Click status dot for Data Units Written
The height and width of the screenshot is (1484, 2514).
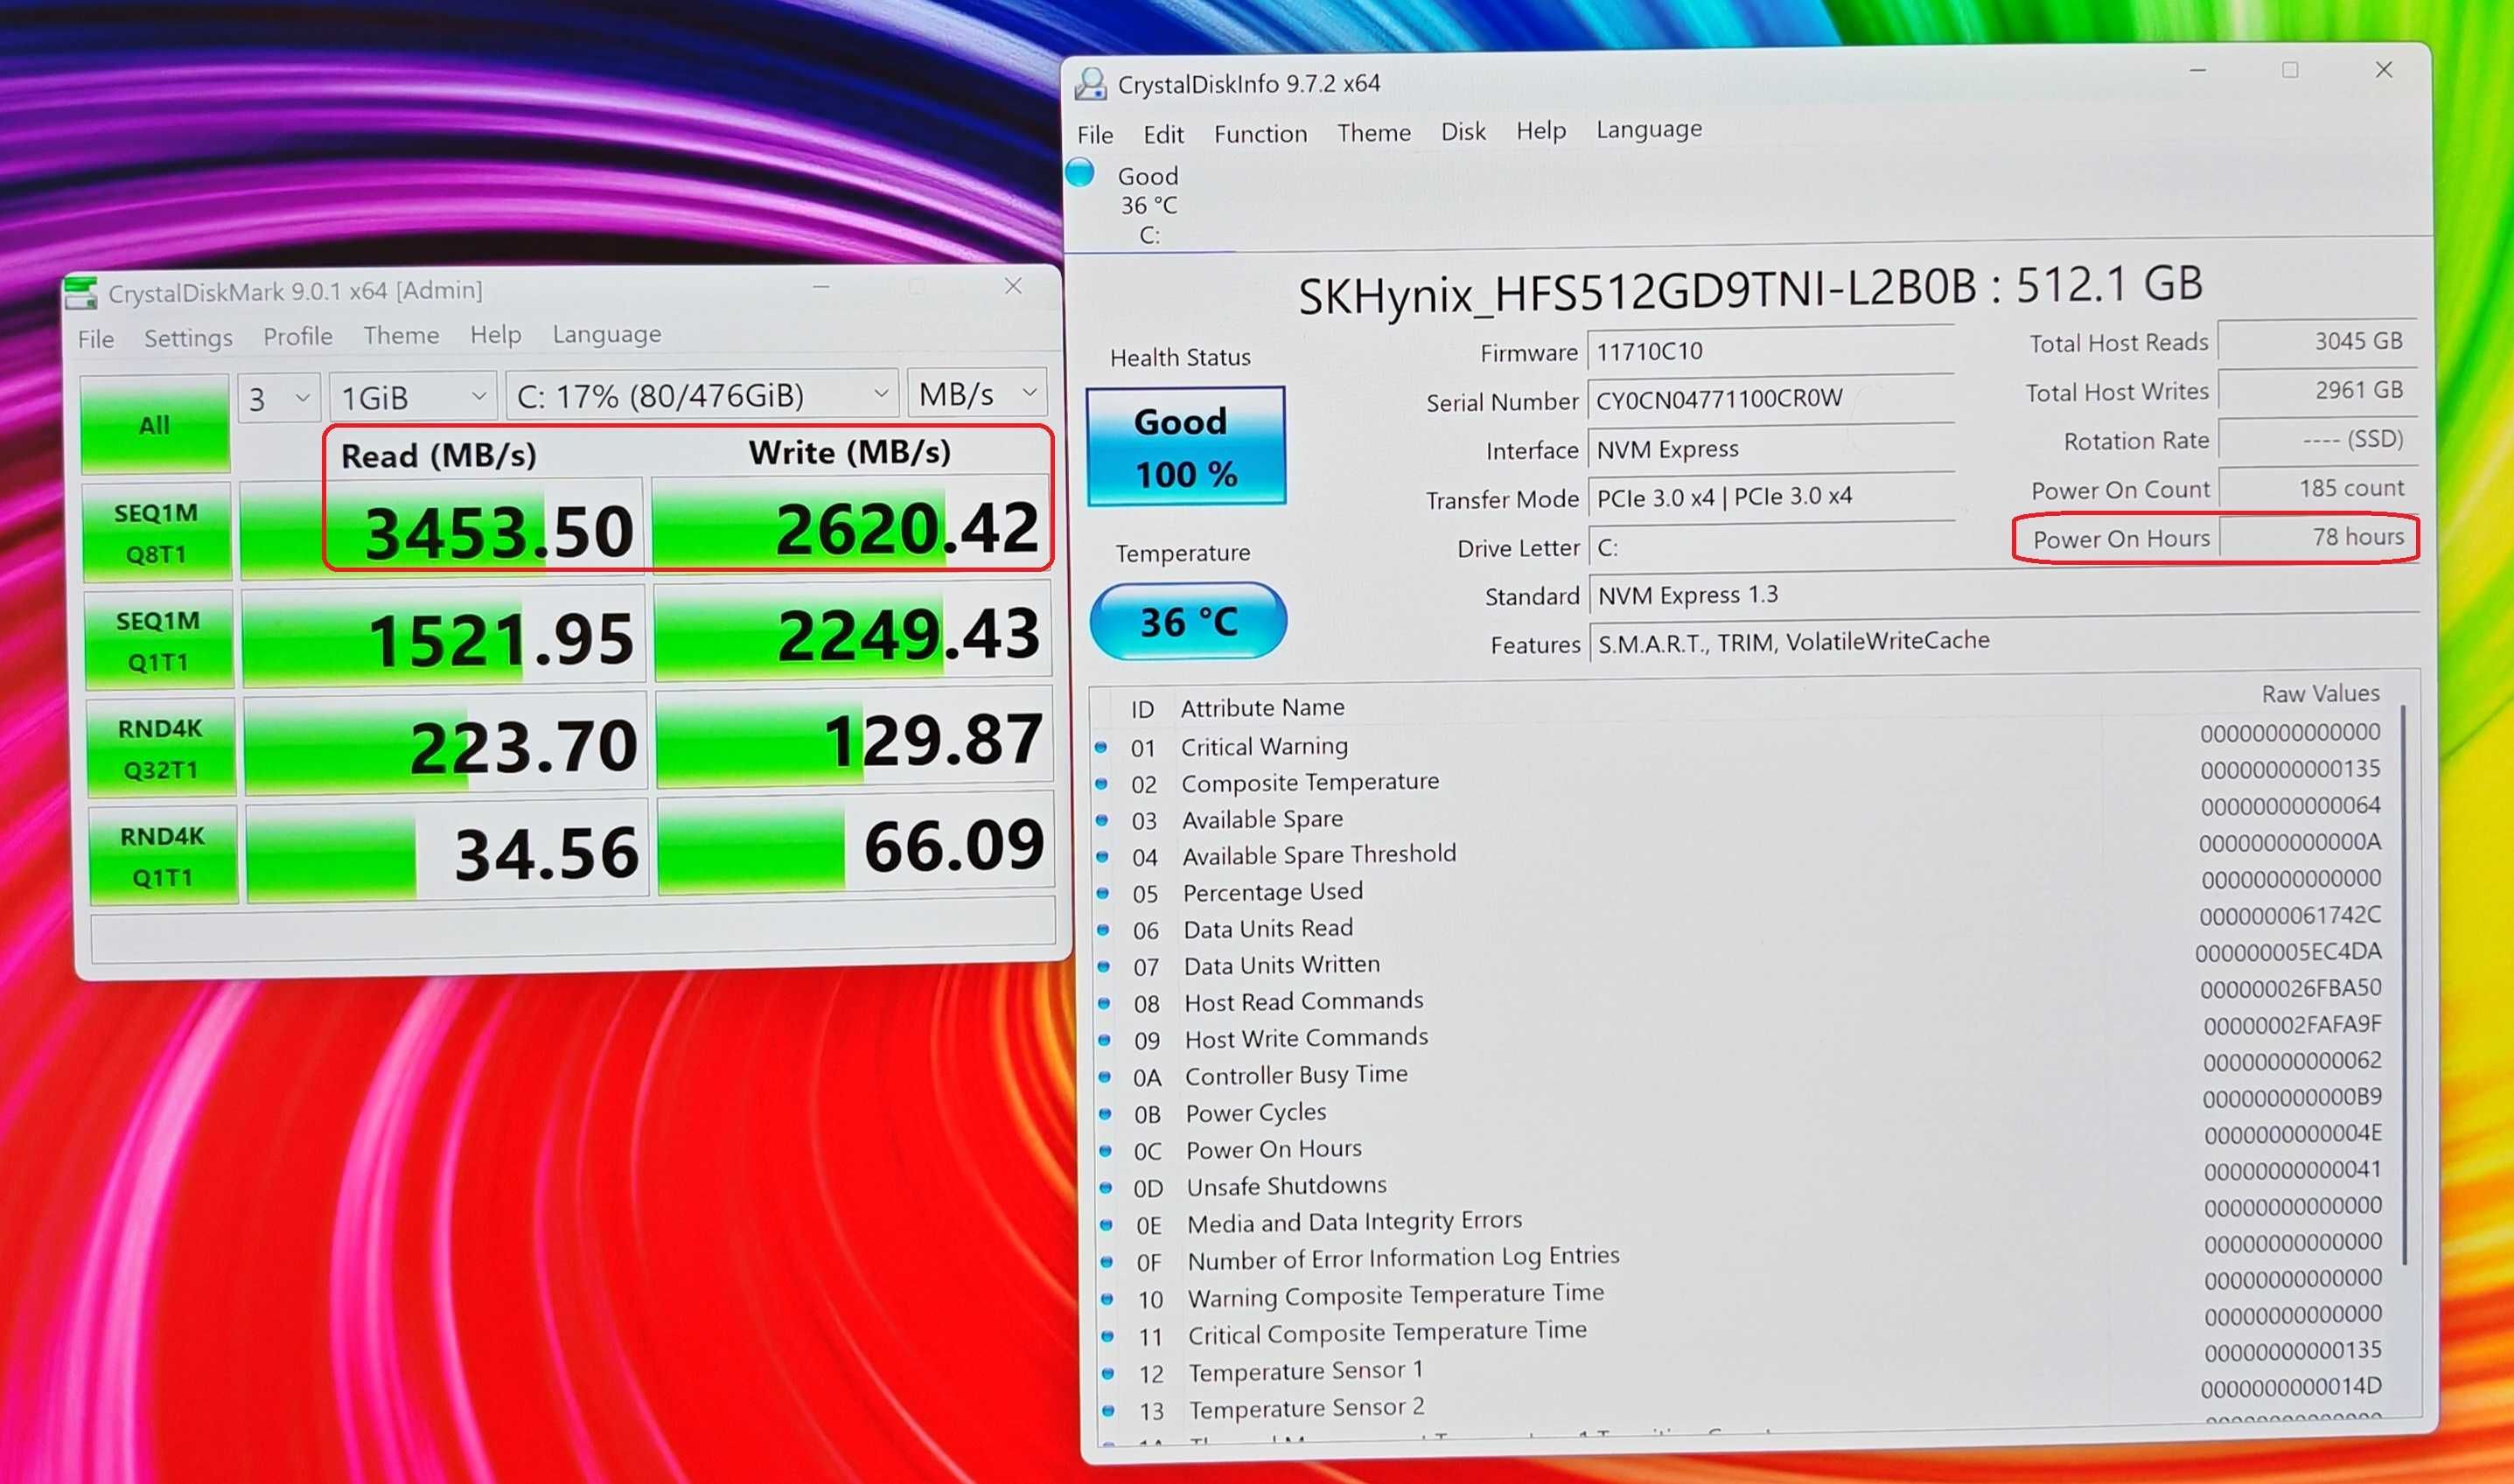[x=1104, y=967]
